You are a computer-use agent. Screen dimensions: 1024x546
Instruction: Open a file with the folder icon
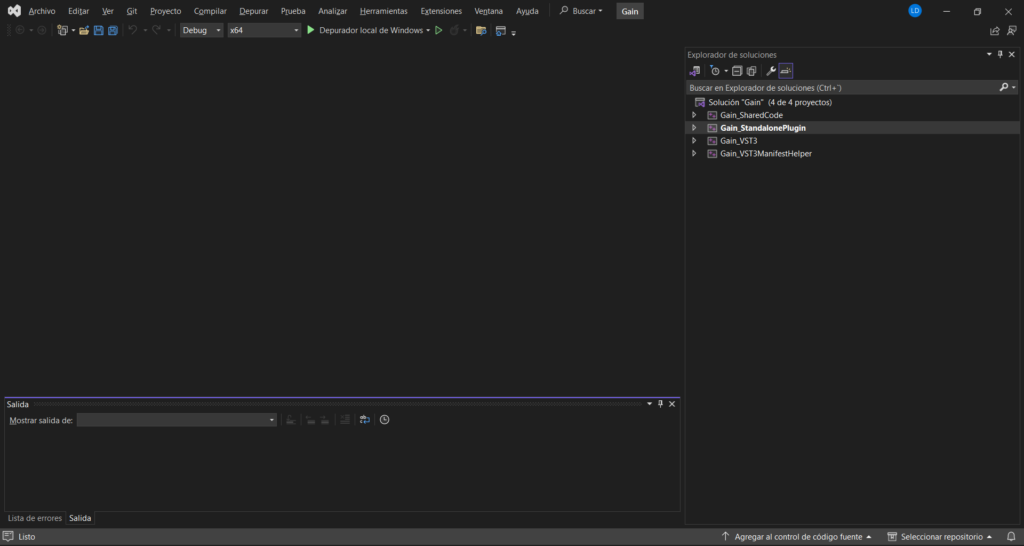coord(84,31)
